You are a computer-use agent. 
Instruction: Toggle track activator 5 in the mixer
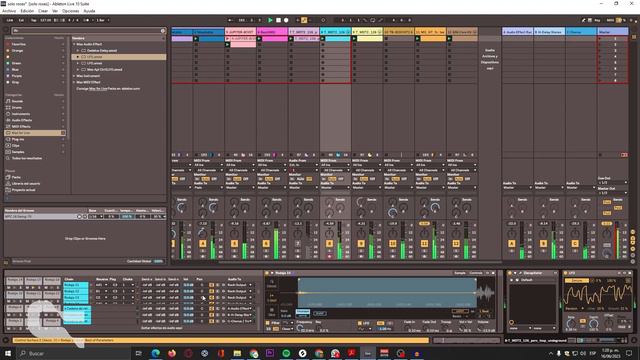point(234,243)
